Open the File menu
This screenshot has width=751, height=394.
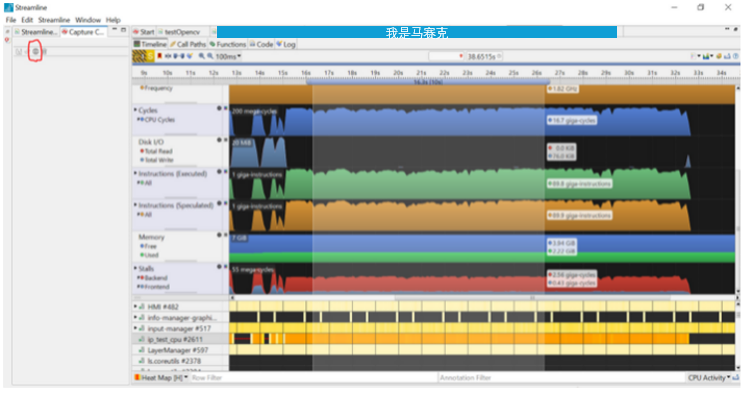coord(11,20)
